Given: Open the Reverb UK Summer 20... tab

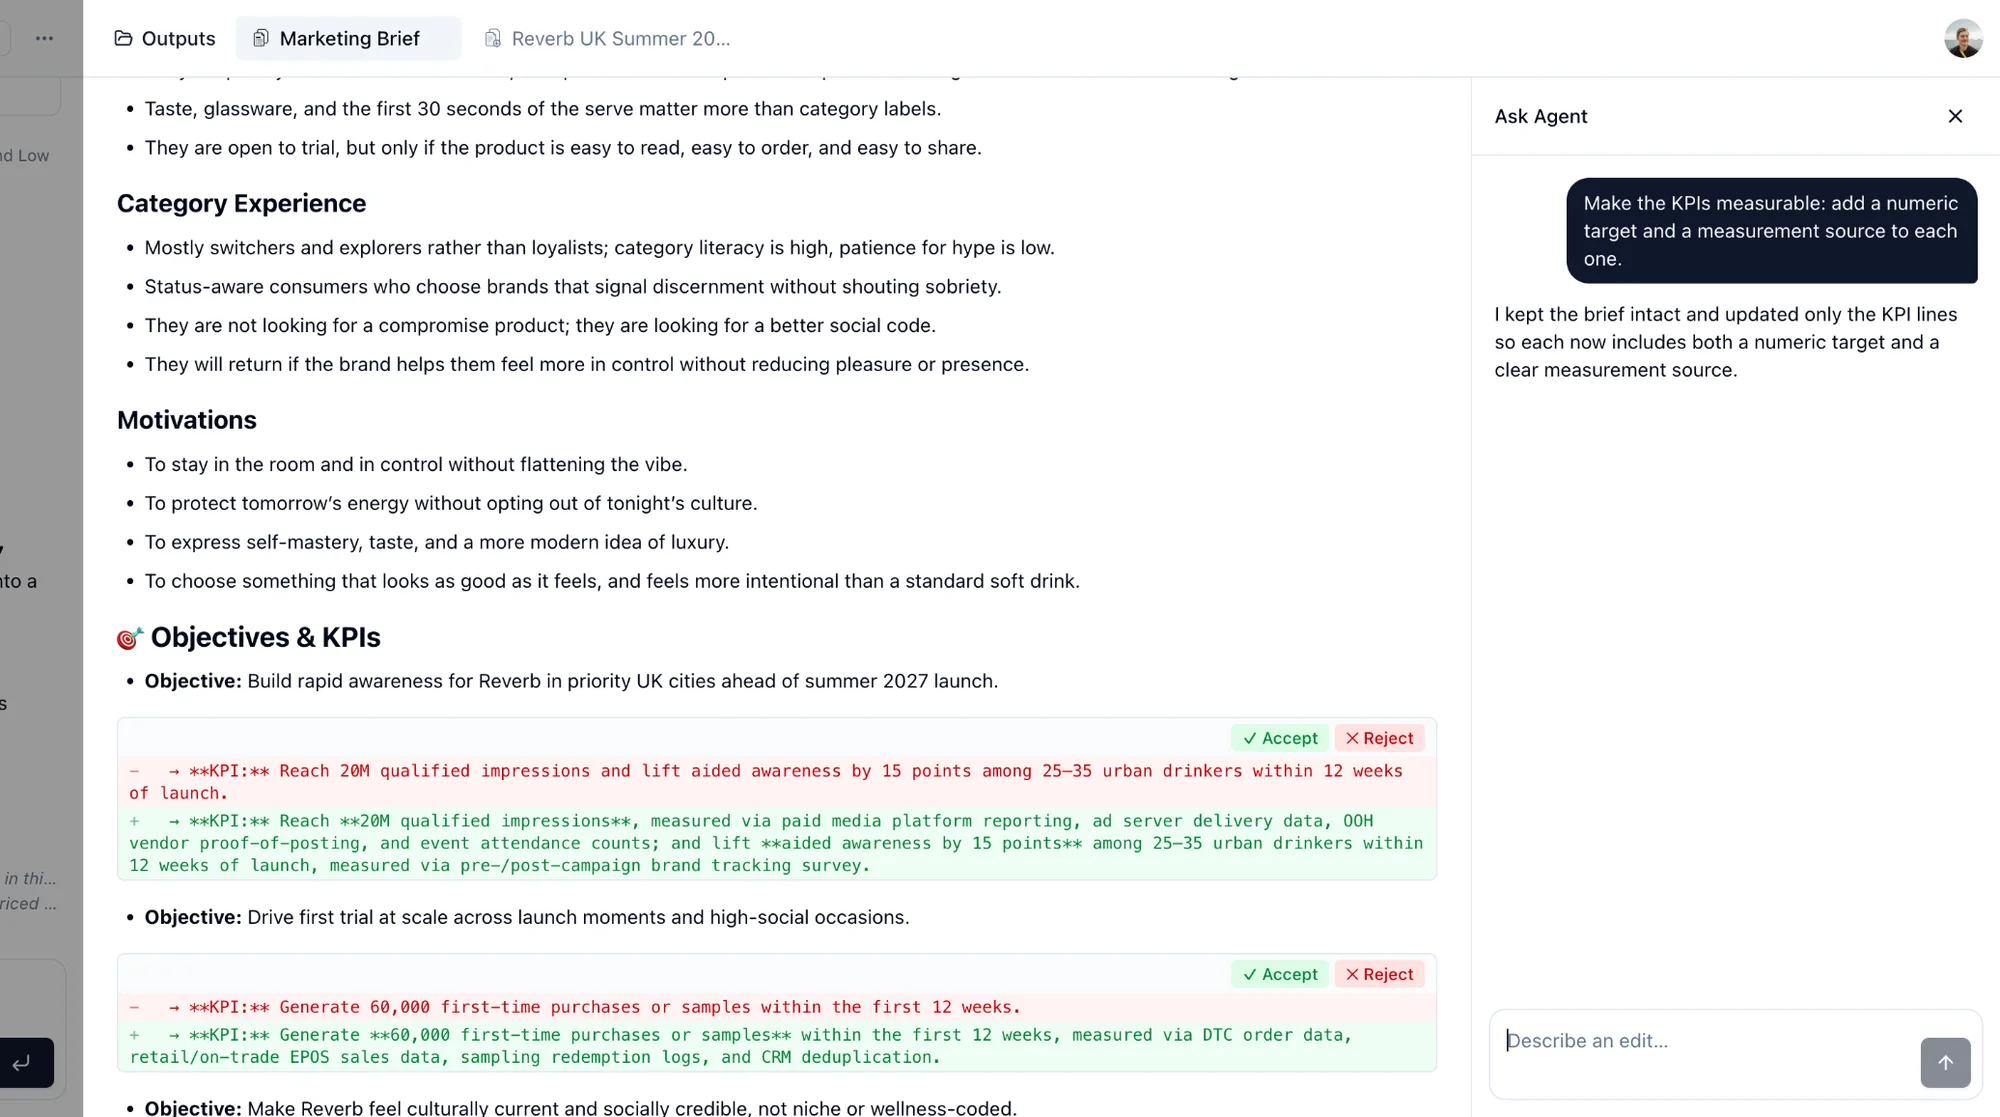Looking at the screenshot, I should 607,38.
